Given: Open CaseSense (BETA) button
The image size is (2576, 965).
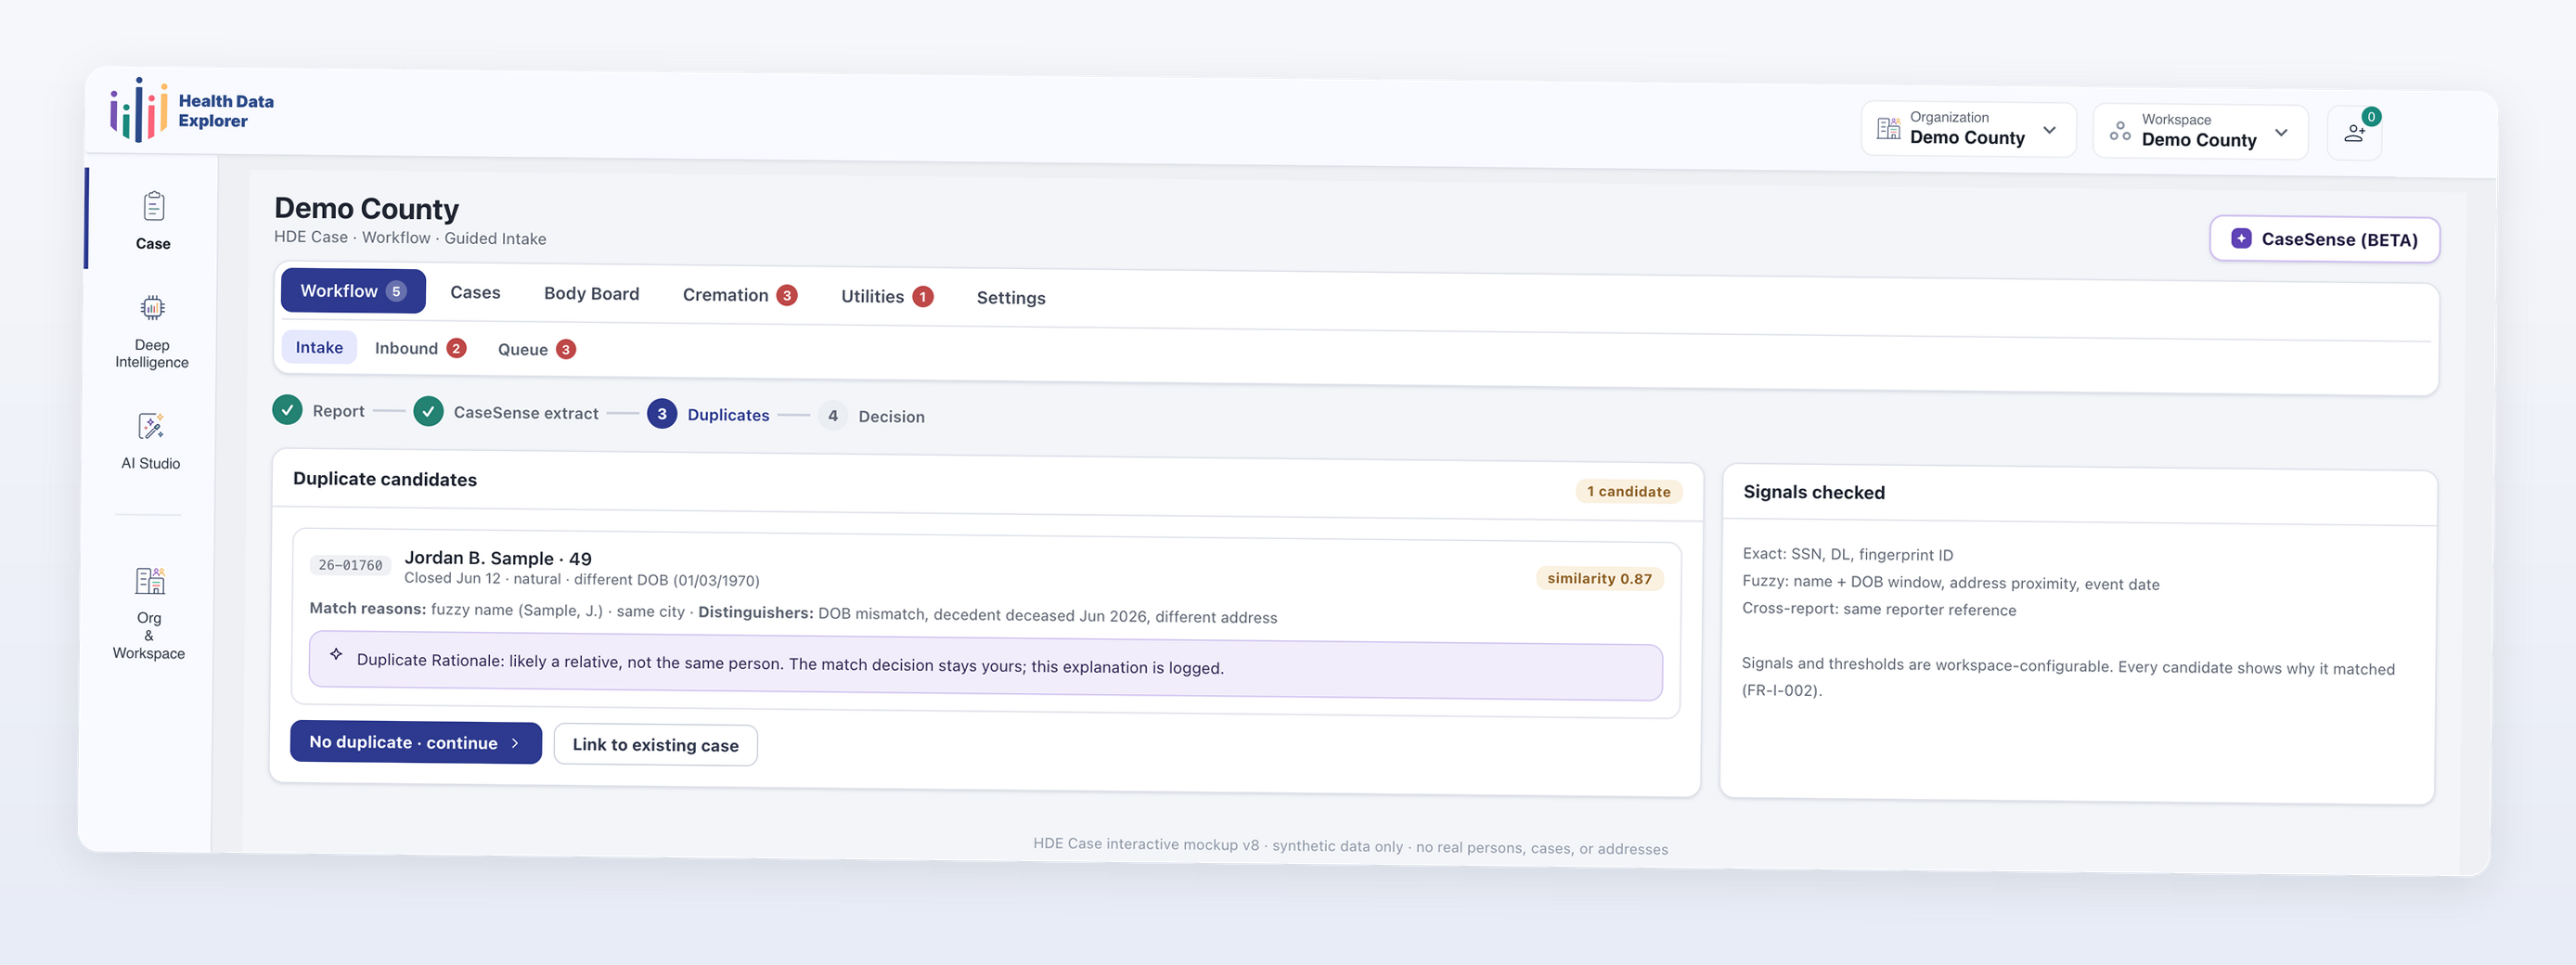Looking at the screenshot, I should click(x=2325, y=239).
